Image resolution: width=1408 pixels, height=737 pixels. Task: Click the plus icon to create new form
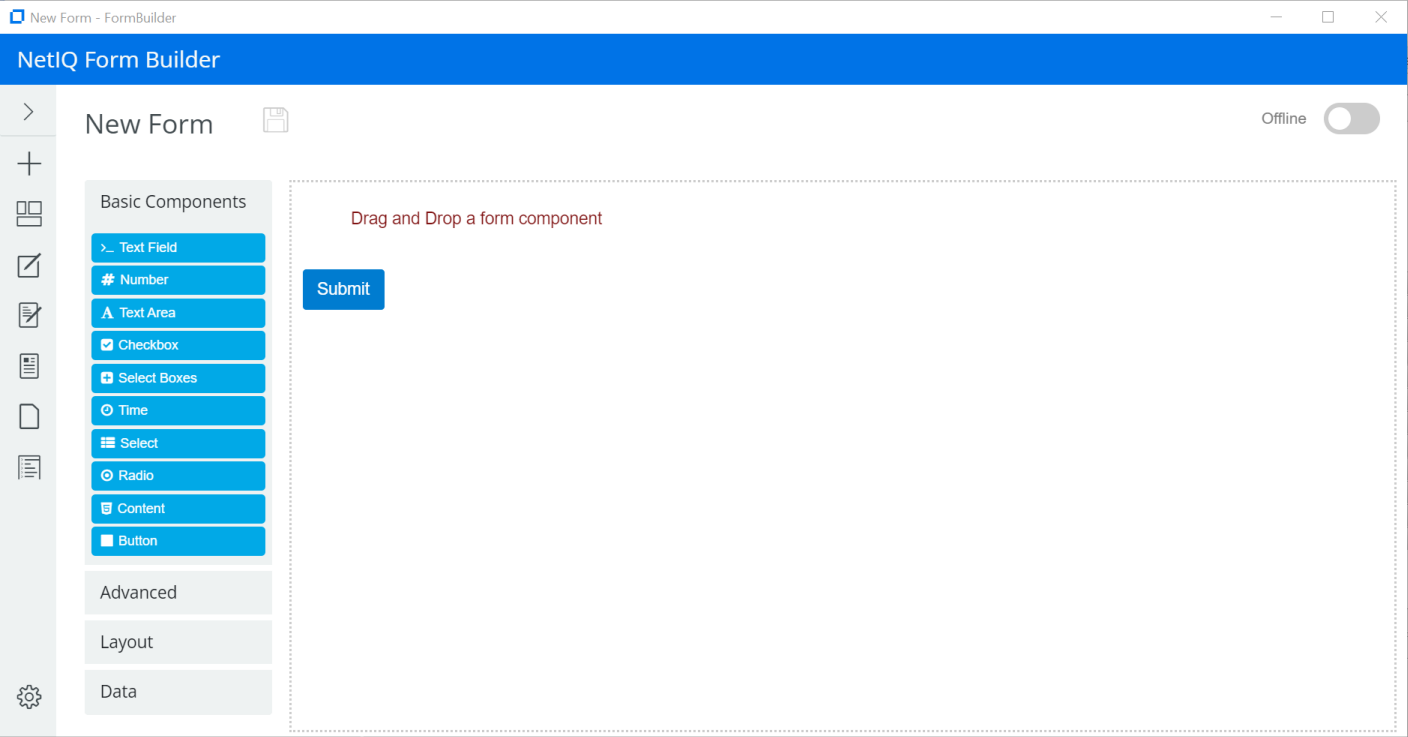[29, 164]
